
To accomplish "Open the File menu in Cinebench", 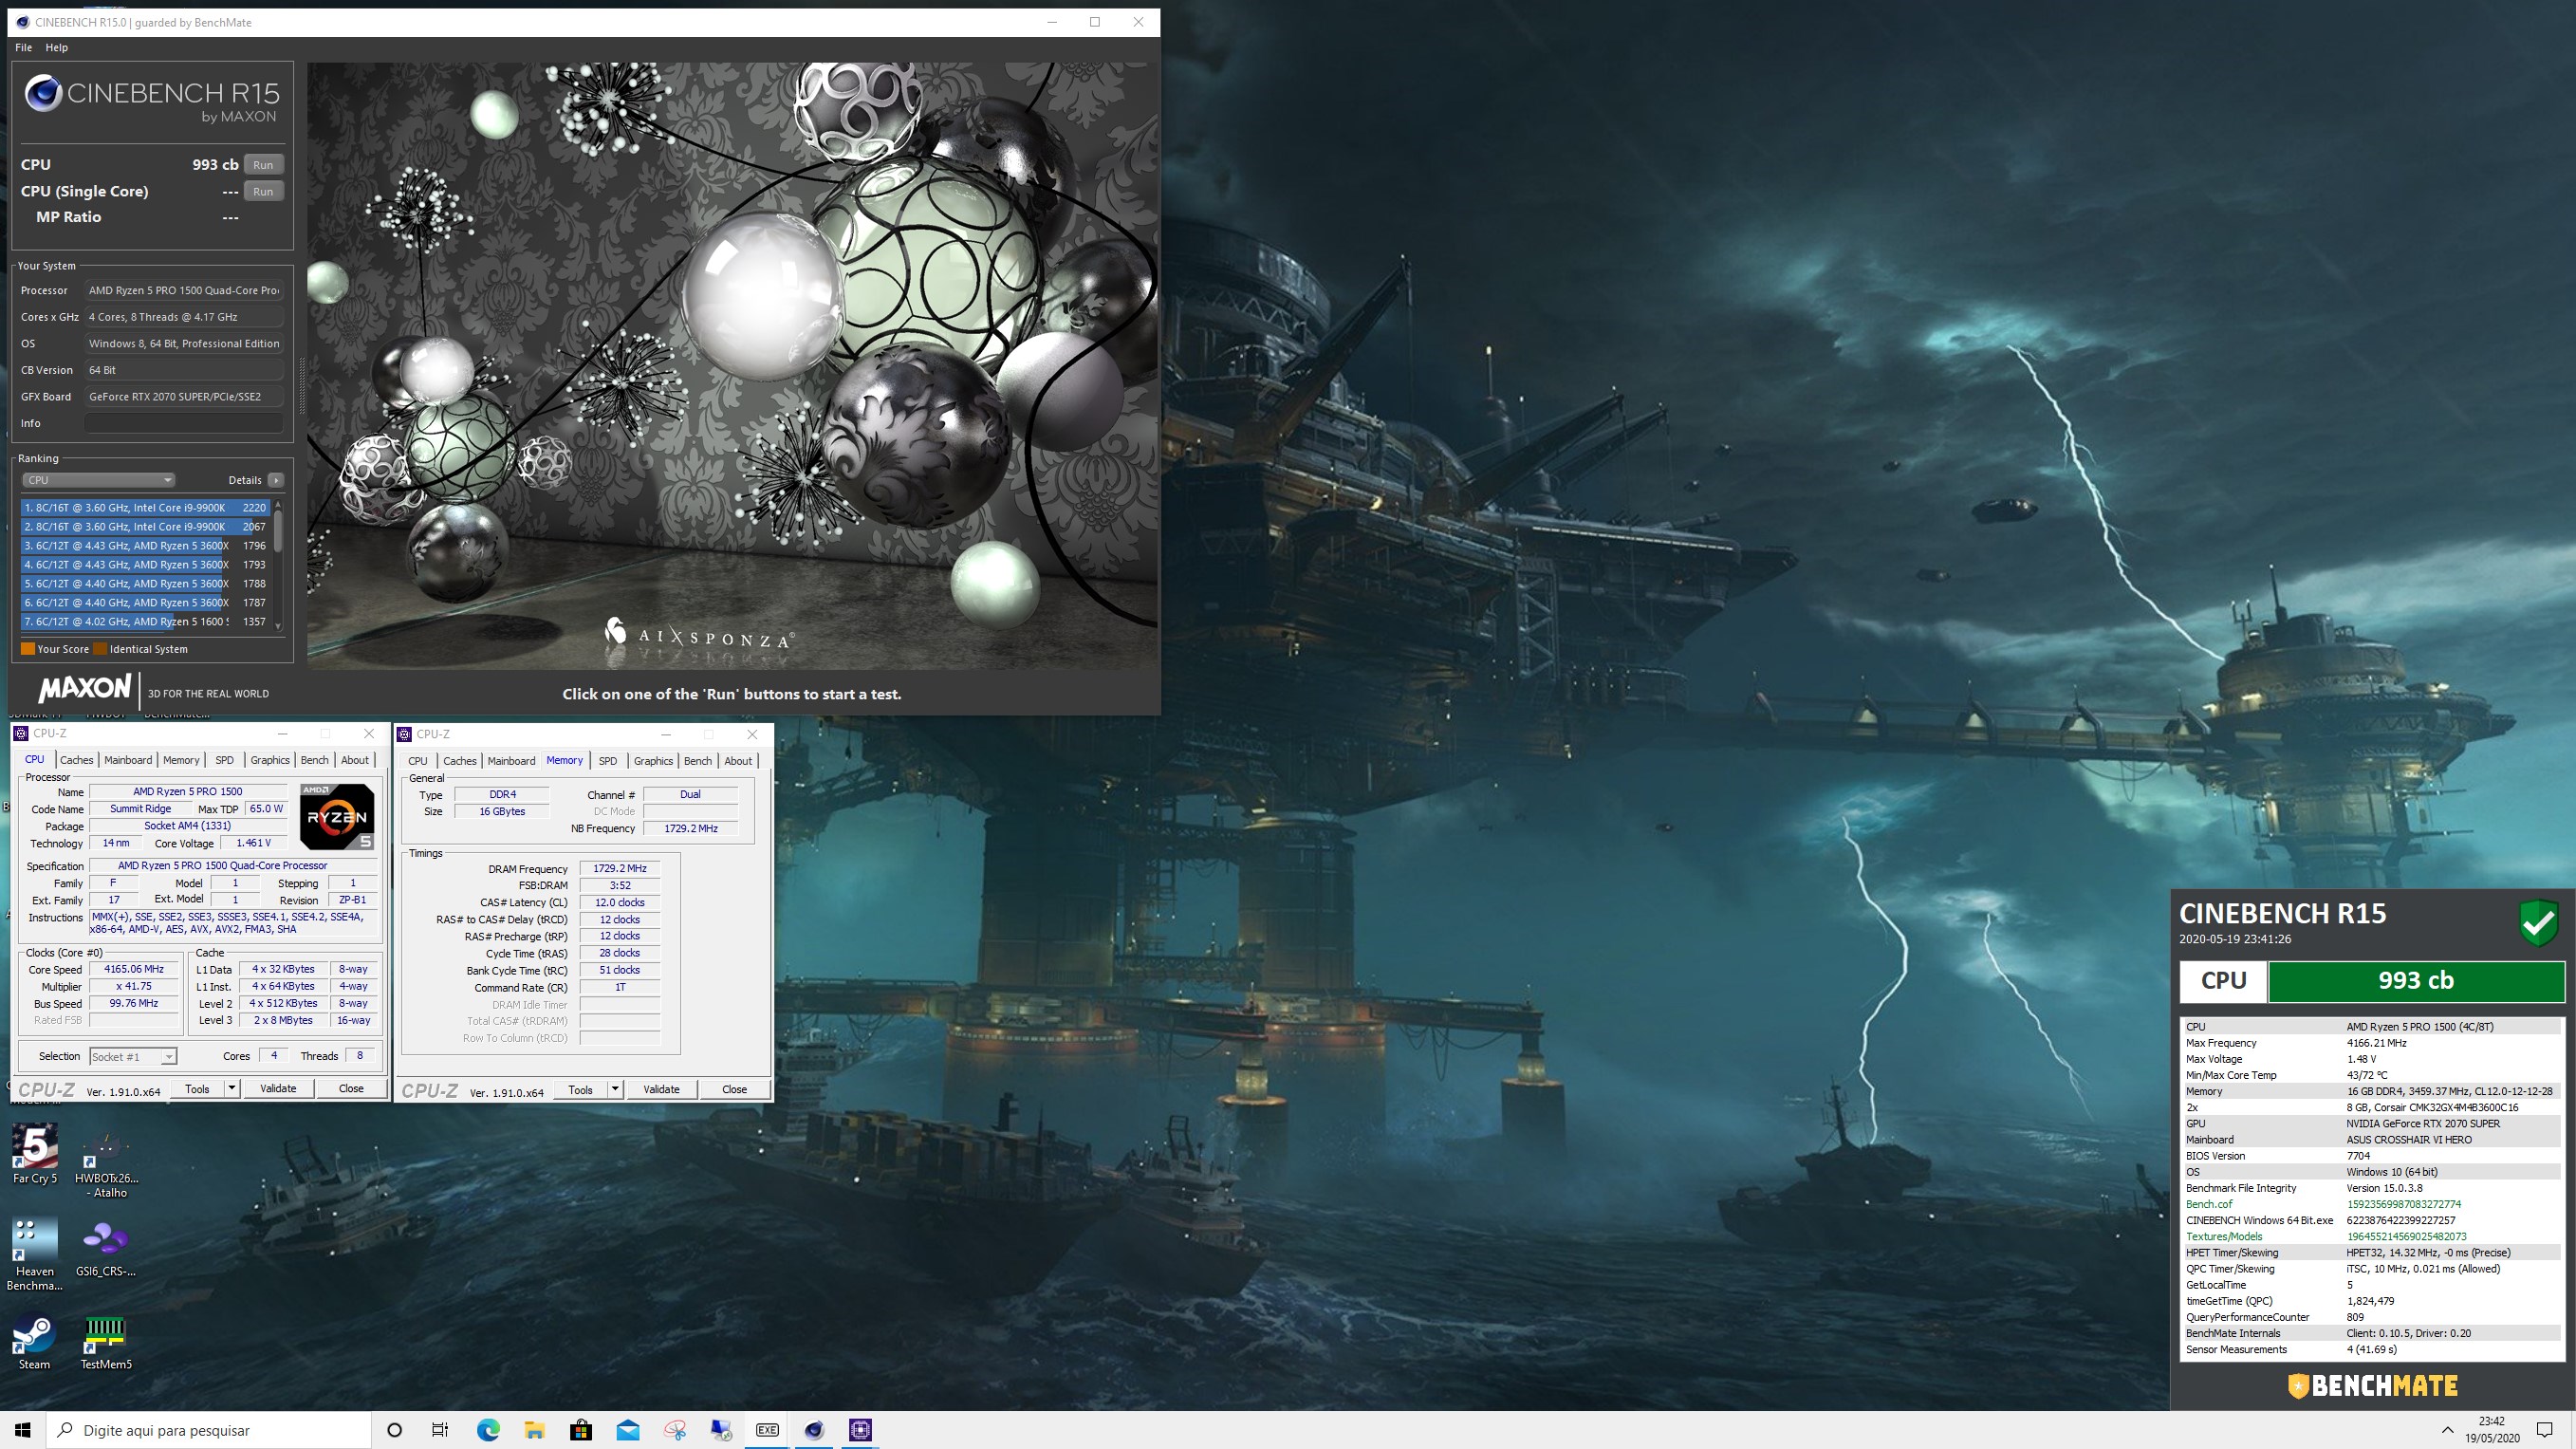I will click(x=24, y=47).
